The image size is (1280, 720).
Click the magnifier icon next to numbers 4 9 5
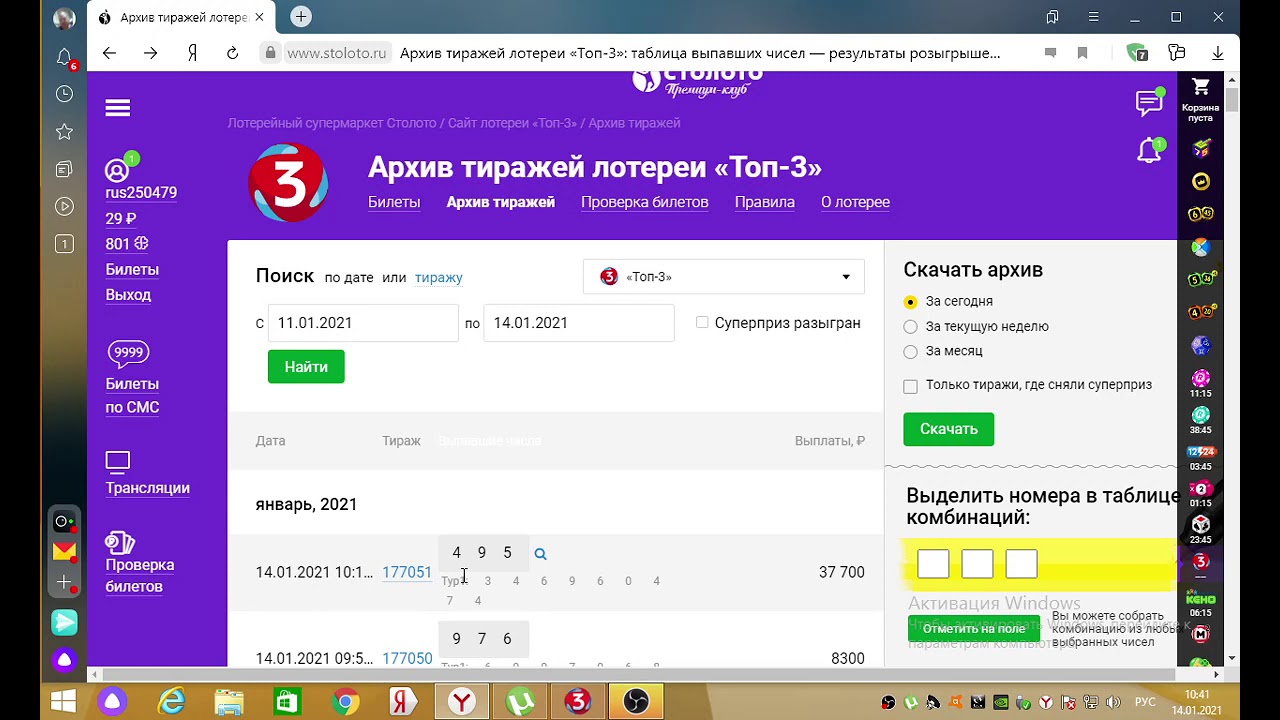pos(540,553)
